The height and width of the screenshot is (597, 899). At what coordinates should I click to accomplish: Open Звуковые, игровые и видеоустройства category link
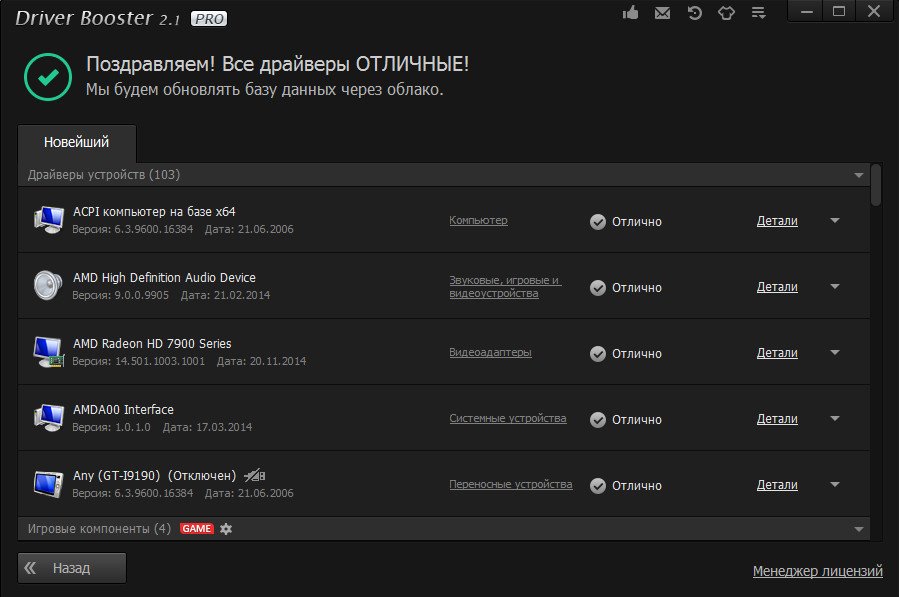pyautogui.click(x=505, y=287)
